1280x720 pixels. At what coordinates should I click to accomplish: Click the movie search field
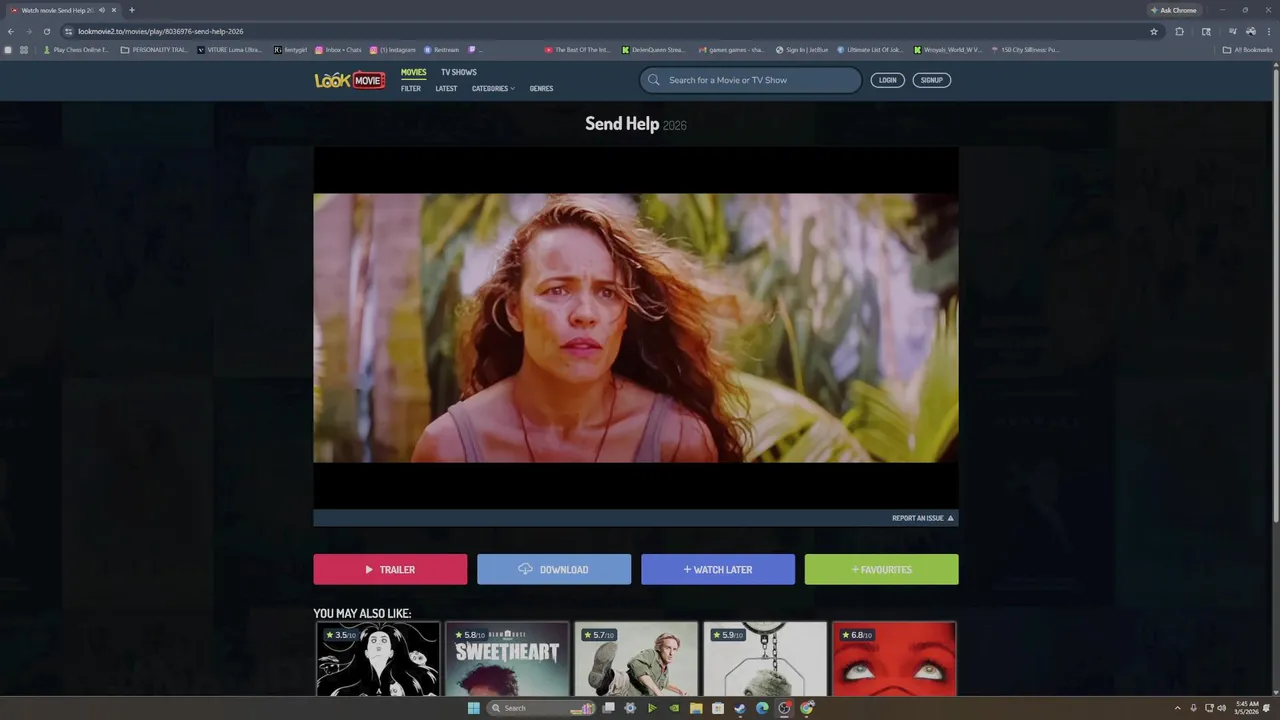coord(750,80)
